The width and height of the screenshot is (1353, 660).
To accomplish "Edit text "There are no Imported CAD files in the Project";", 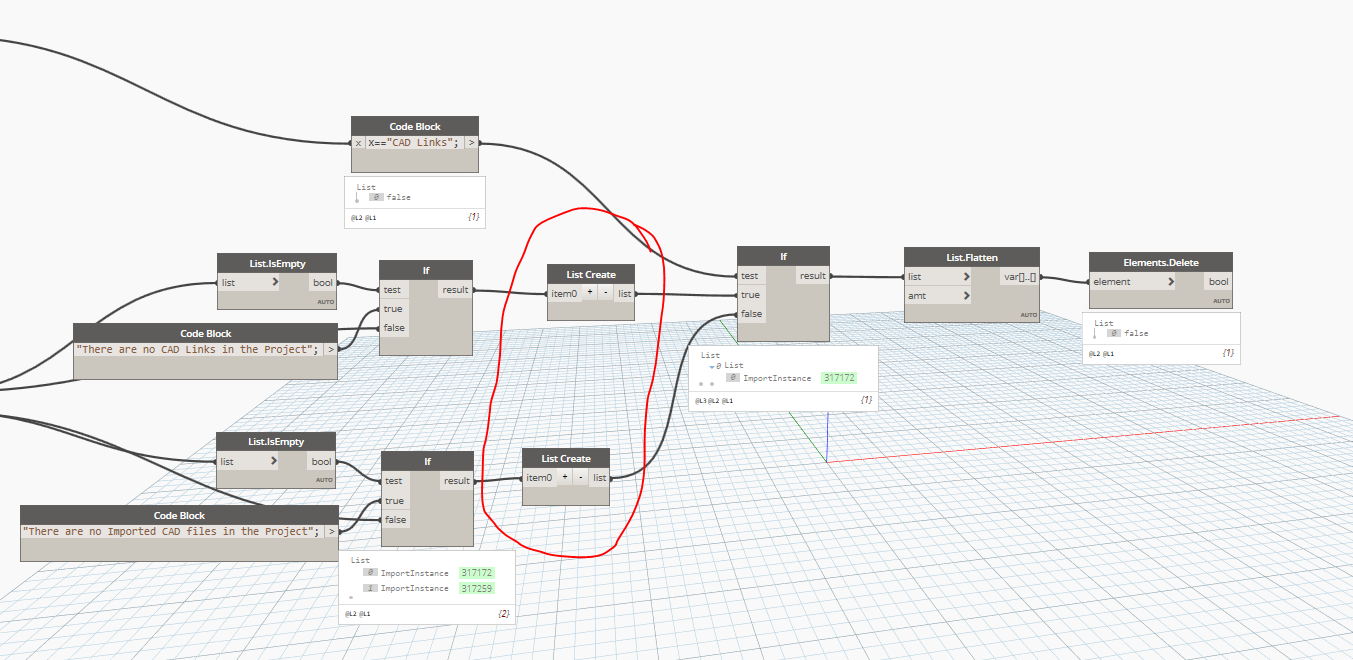I will (171, 531).
